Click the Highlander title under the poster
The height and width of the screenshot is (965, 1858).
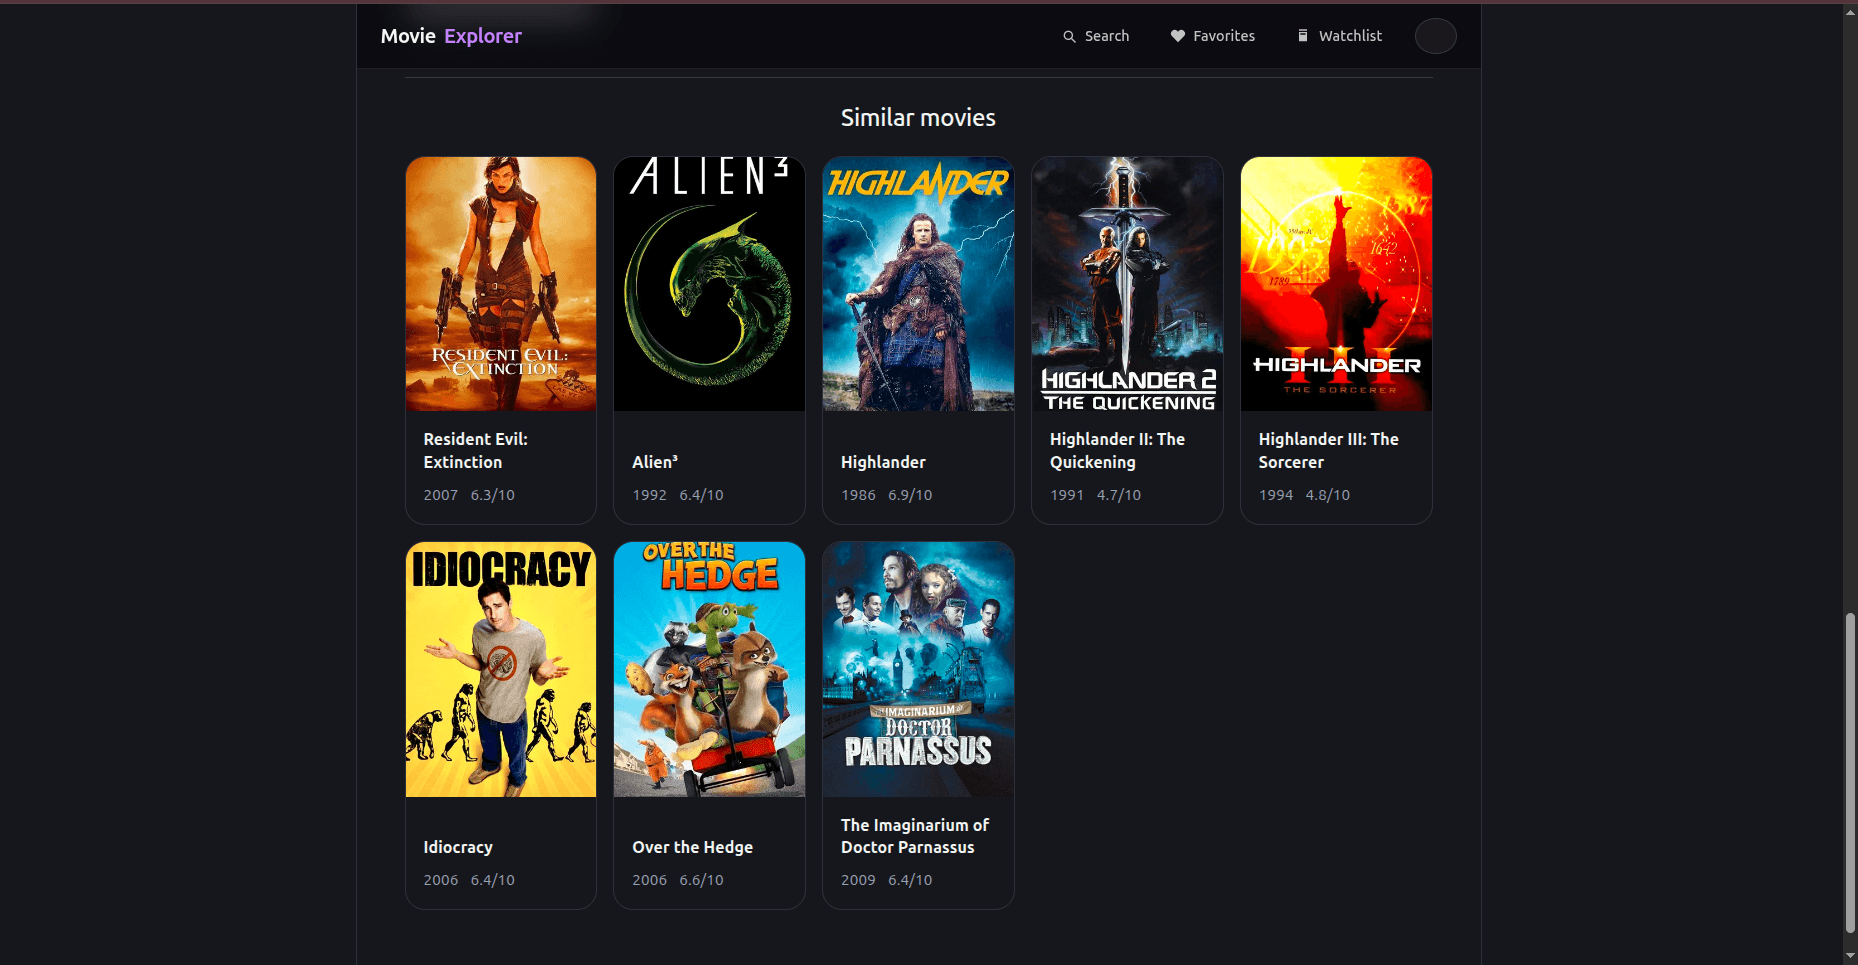click(883, 462)
